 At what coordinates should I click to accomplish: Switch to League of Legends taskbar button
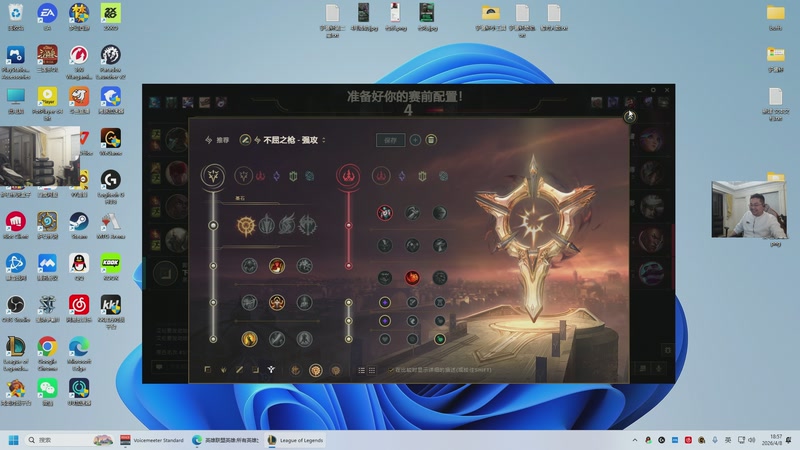point(296,440)
